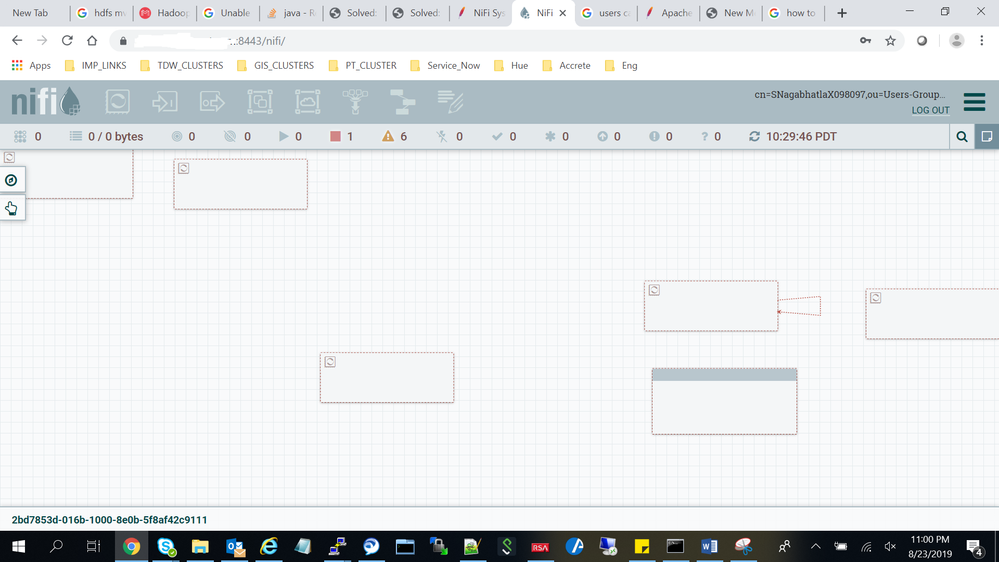Open the TDW_CLUSTERS bookmark folder
The width and height of the screenshot is (999, 562).
coord(182,66)
